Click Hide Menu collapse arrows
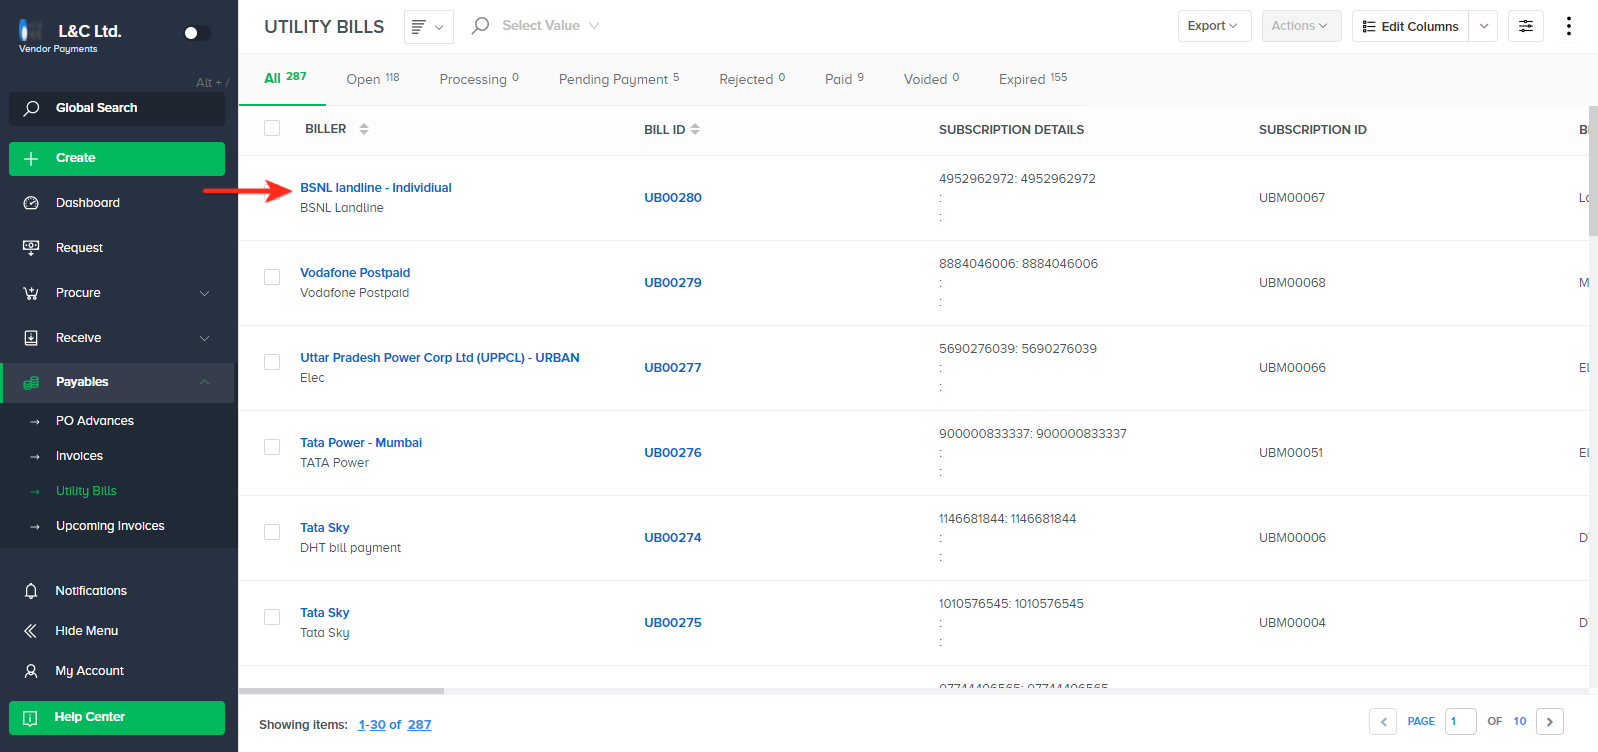This screenshot has height=752, width=1598. (x=31, y=631)
